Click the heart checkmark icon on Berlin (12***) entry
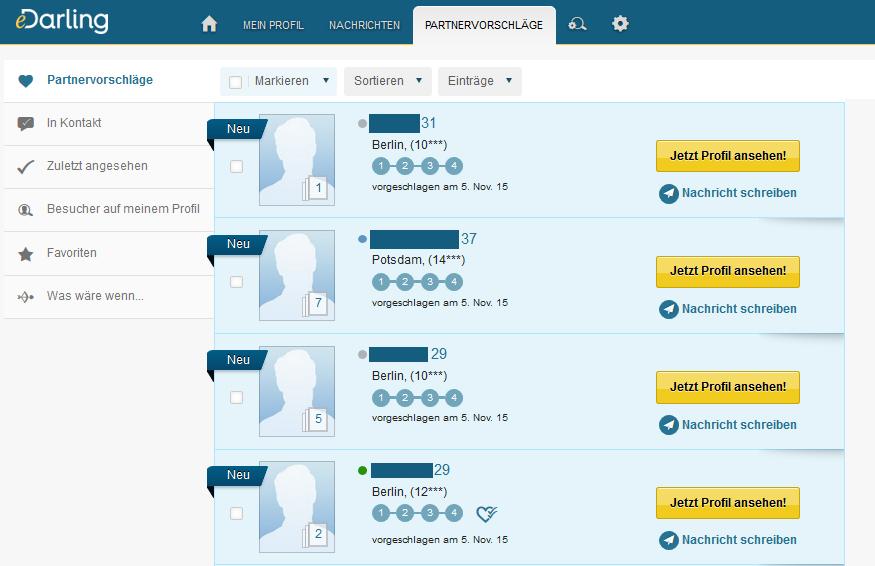The height and width of the screenshot is (566, 875). pos(487,514)
